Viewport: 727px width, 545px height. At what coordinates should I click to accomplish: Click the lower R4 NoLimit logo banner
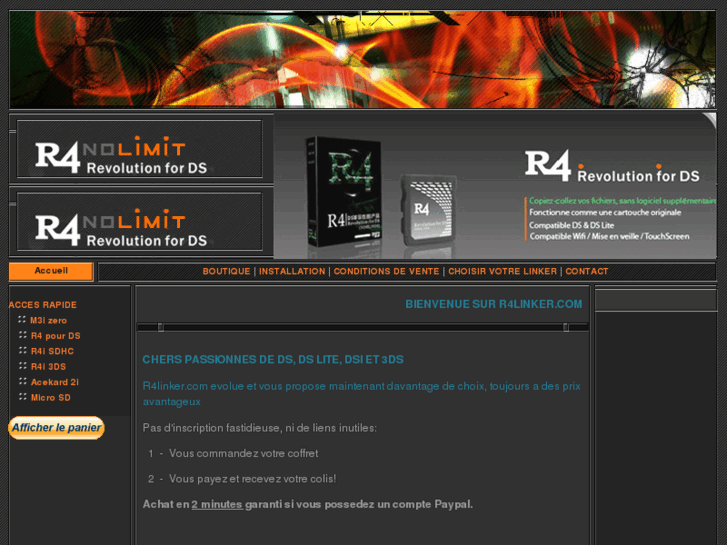click(x=140, y=222)
